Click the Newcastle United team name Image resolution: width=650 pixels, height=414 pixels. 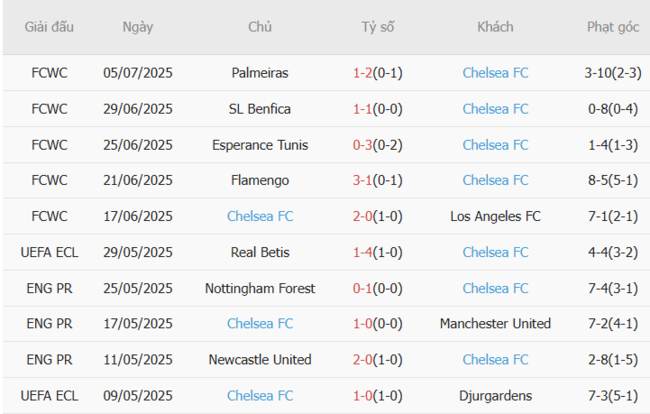260,359
